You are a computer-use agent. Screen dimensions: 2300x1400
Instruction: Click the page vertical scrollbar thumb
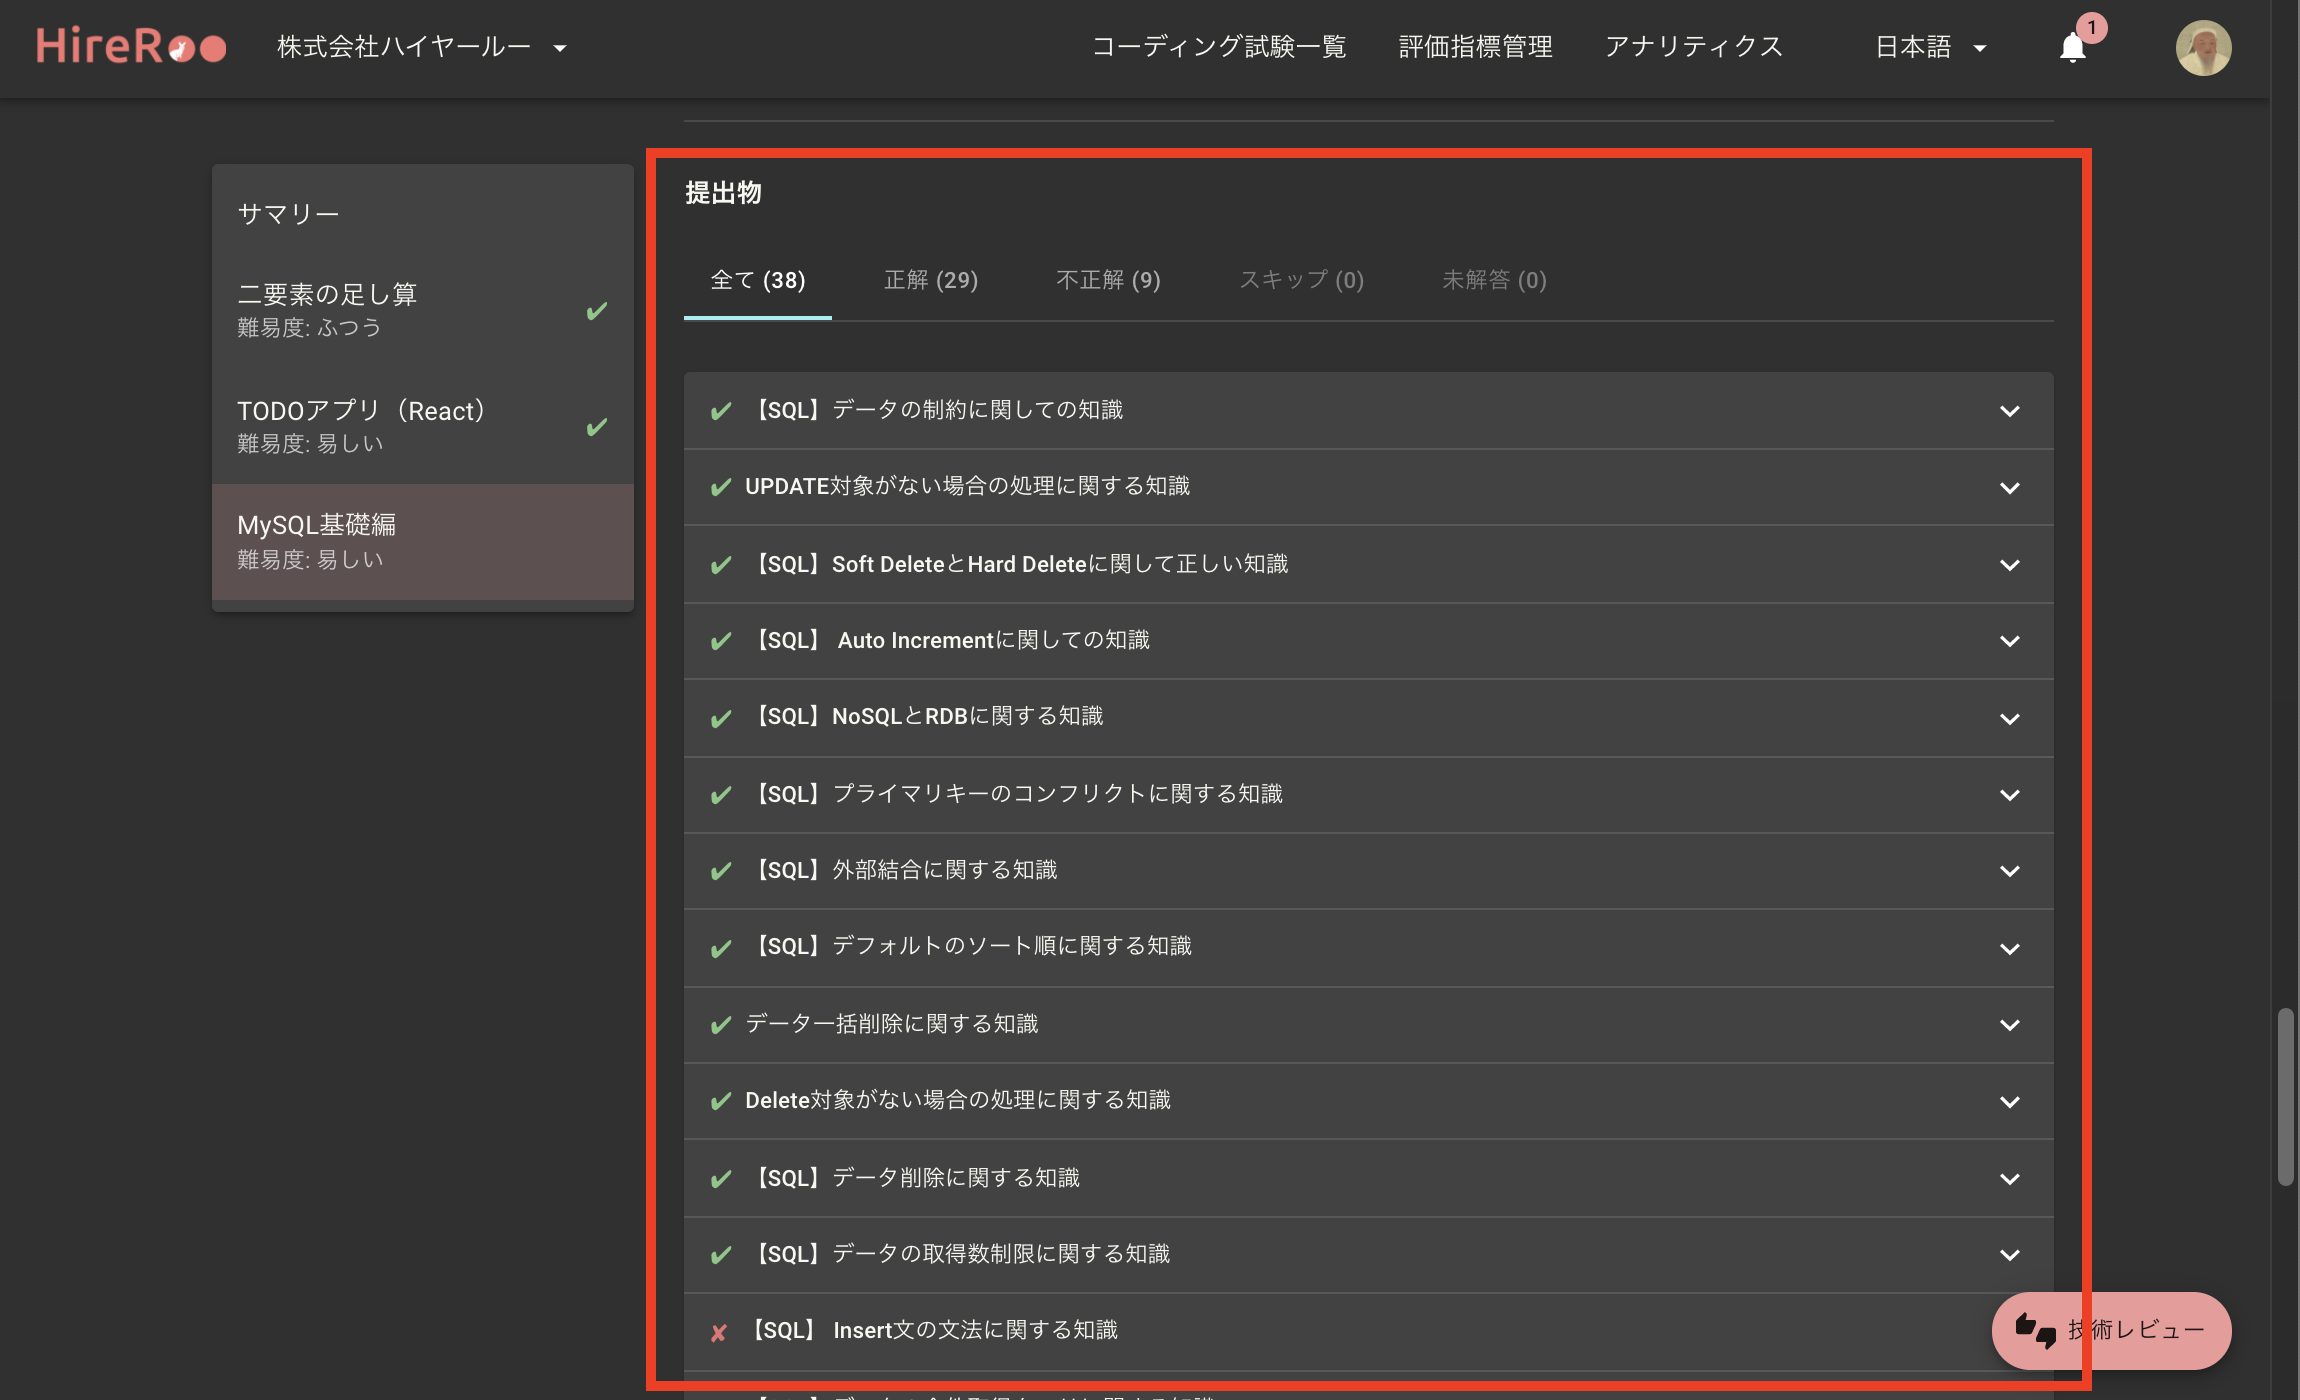[2285, 1097]
